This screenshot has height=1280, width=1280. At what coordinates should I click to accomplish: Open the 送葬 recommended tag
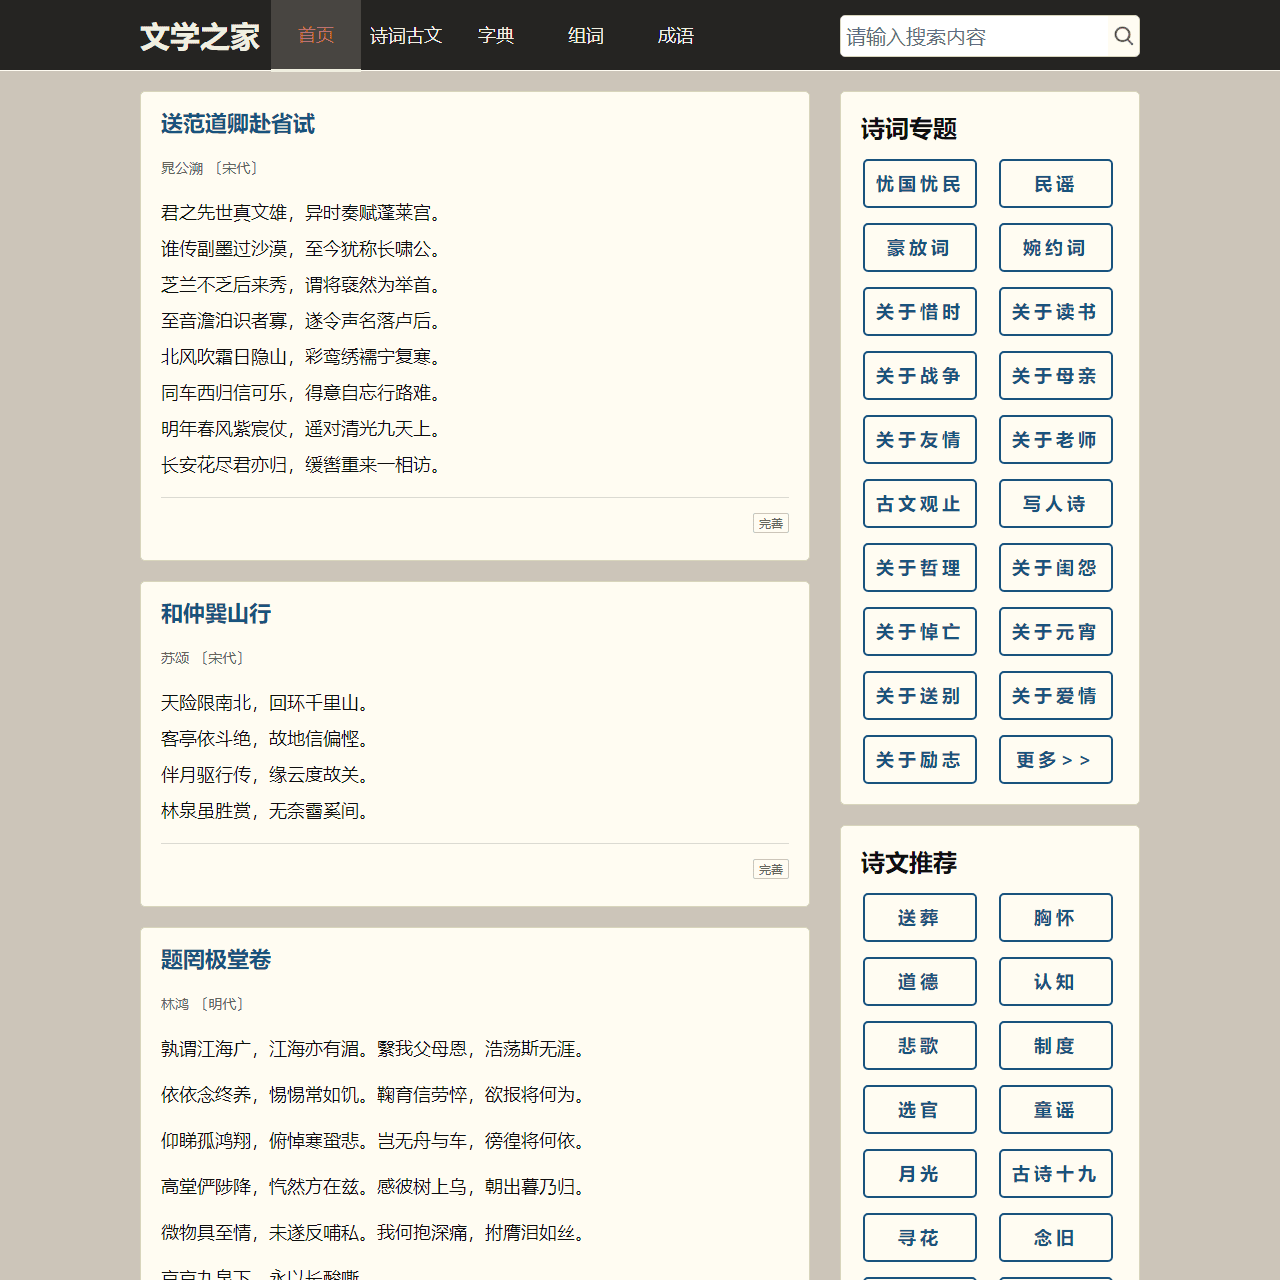pyautogui.click(x=920, y=918)
